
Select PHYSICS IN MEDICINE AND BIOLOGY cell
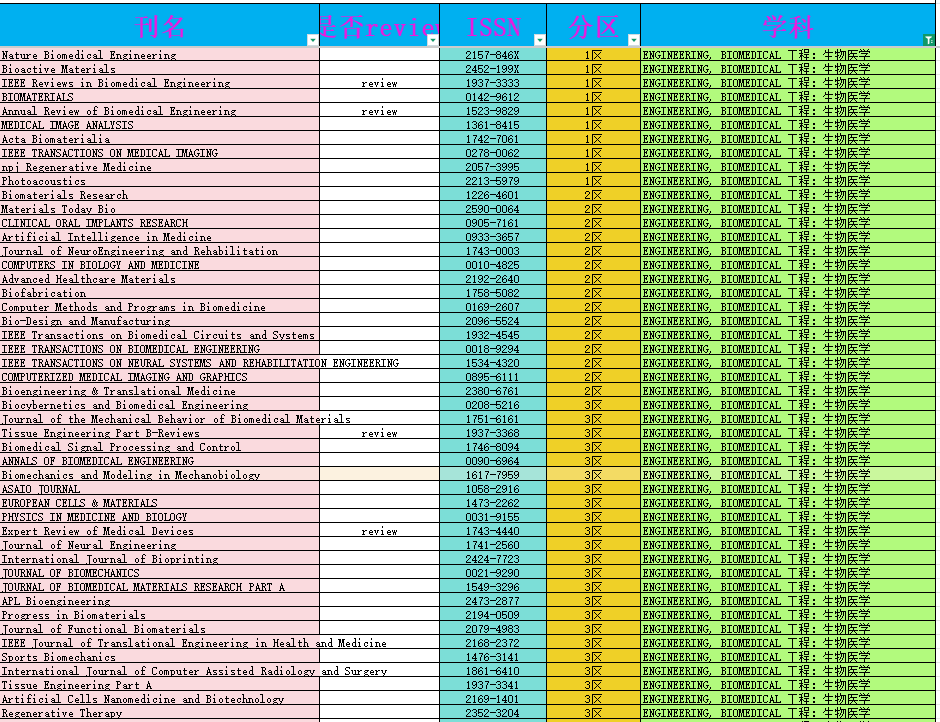point(159,516)
